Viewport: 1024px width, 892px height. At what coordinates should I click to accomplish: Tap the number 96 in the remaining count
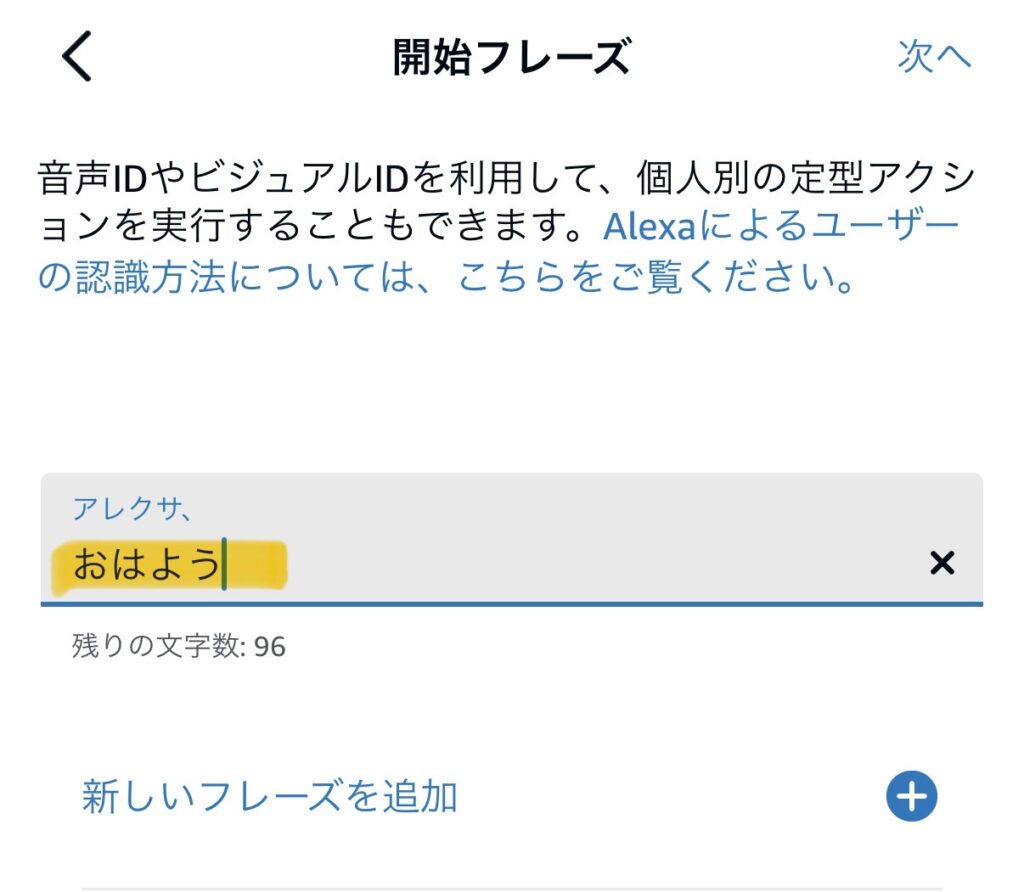click(x=269, y=647)
